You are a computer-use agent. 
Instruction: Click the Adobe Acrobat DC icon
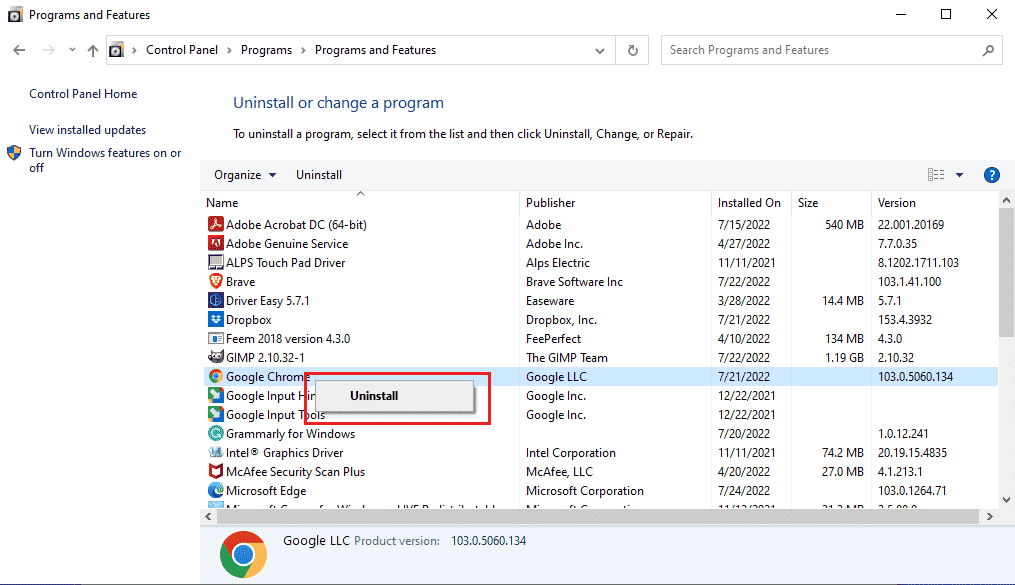pyautogui.click(x=215, y=225)
